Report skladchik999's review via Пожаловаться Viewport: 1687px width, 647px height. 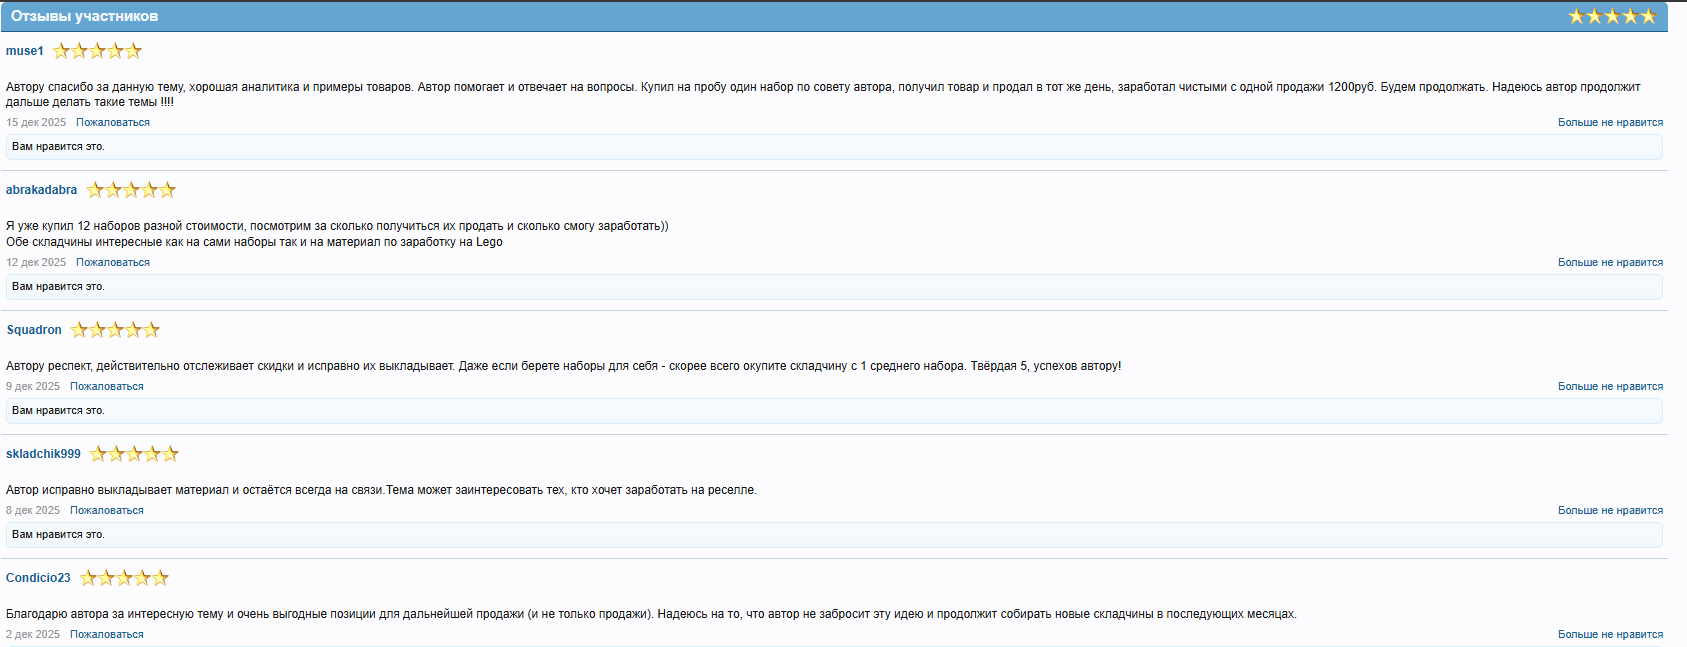pos(107,510)
